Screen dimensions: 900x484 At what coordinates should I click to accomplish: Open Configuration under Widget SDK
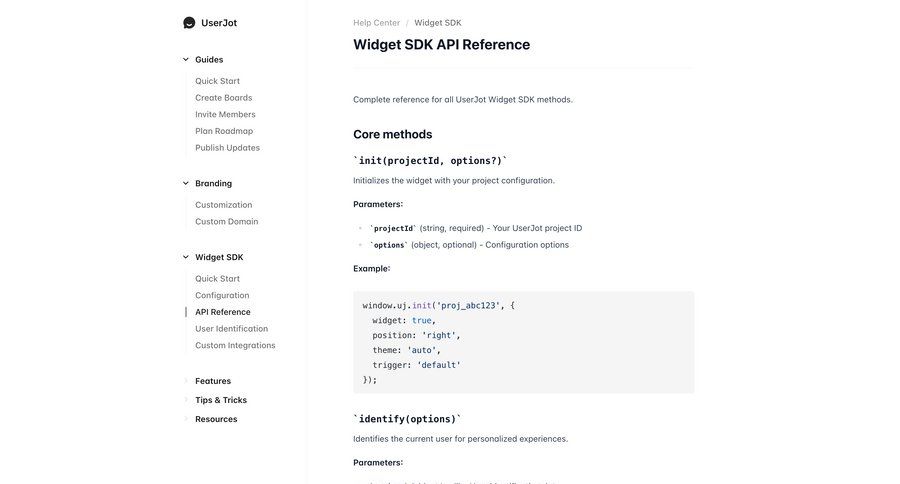(222, 296)
